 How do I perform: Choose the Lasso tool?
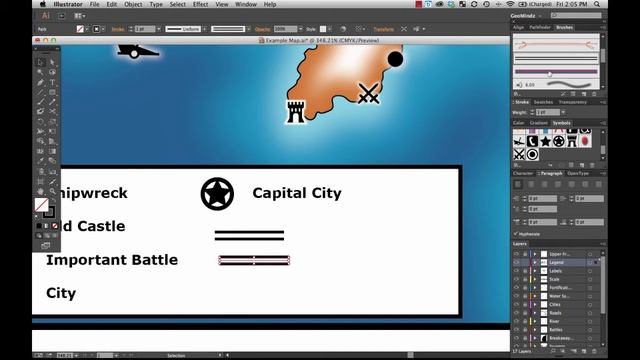coord(52,72)
